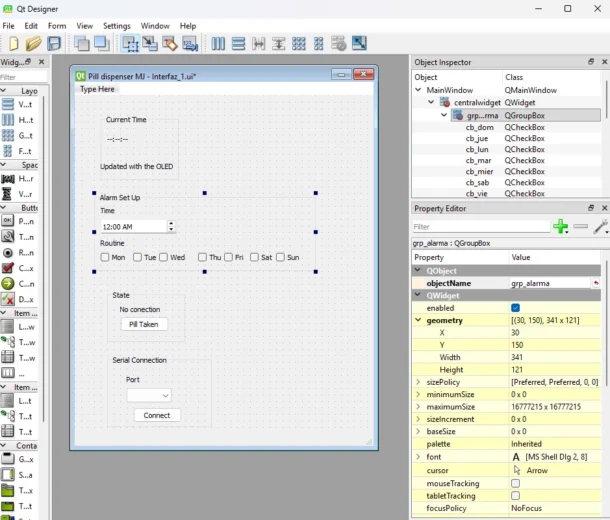Expand the font property
Viewport: 610px width, 520px height.
[x=418, y=457]
